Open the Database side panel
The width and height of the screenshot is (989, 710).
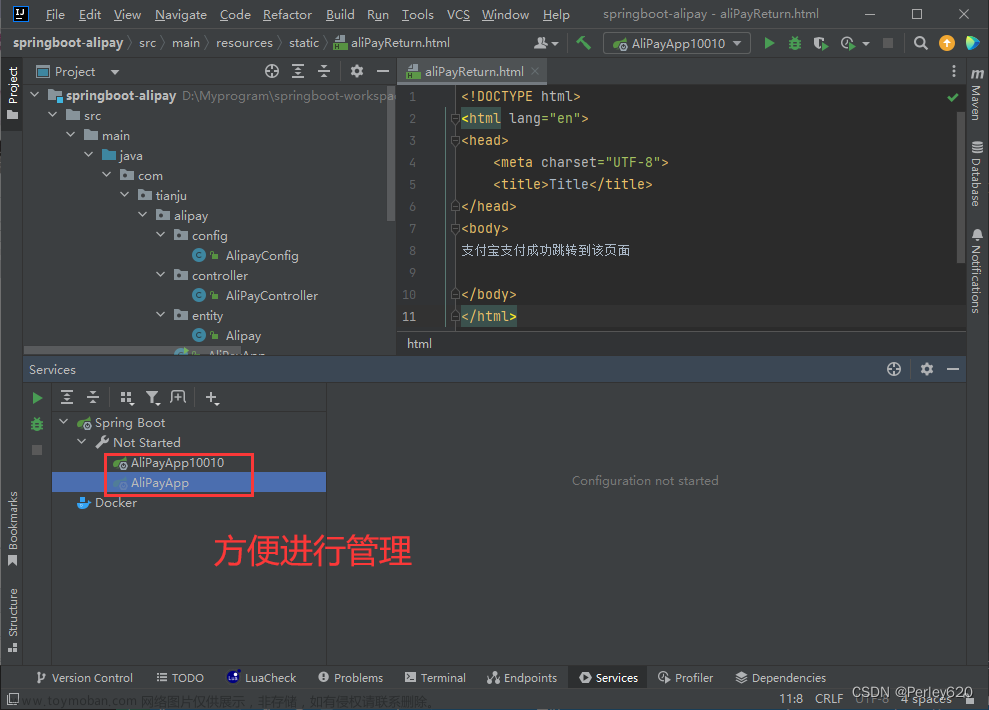tap(976, 175)
